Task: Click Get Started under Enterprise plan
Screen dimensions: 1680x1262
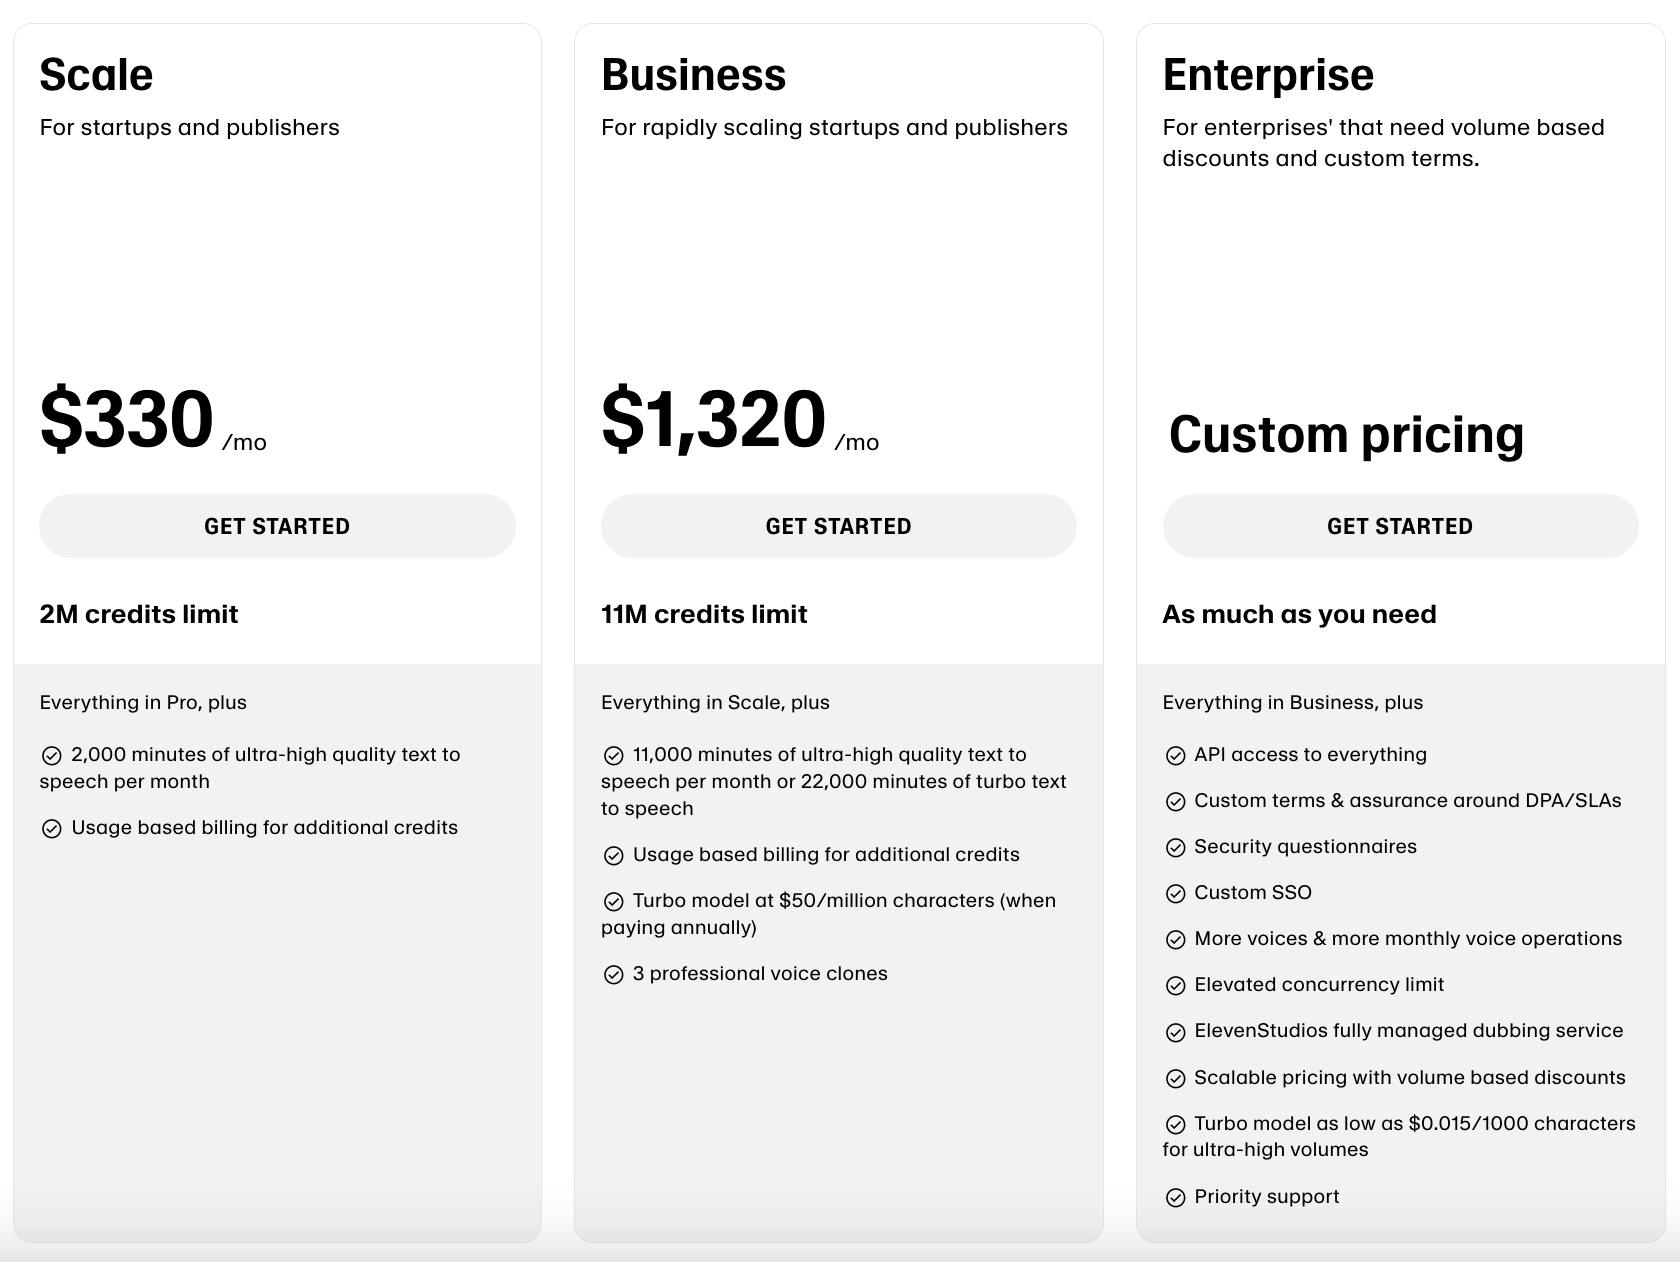Action: 1399,526
